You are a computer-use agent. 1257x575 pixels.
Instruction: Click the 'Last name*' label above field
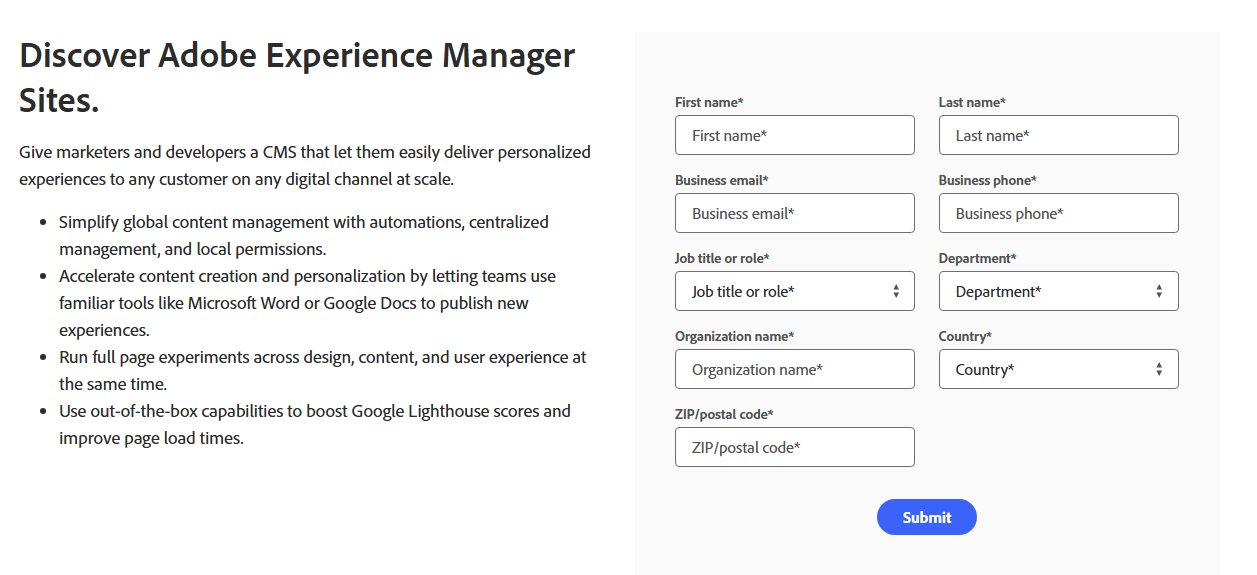[972, 102]
